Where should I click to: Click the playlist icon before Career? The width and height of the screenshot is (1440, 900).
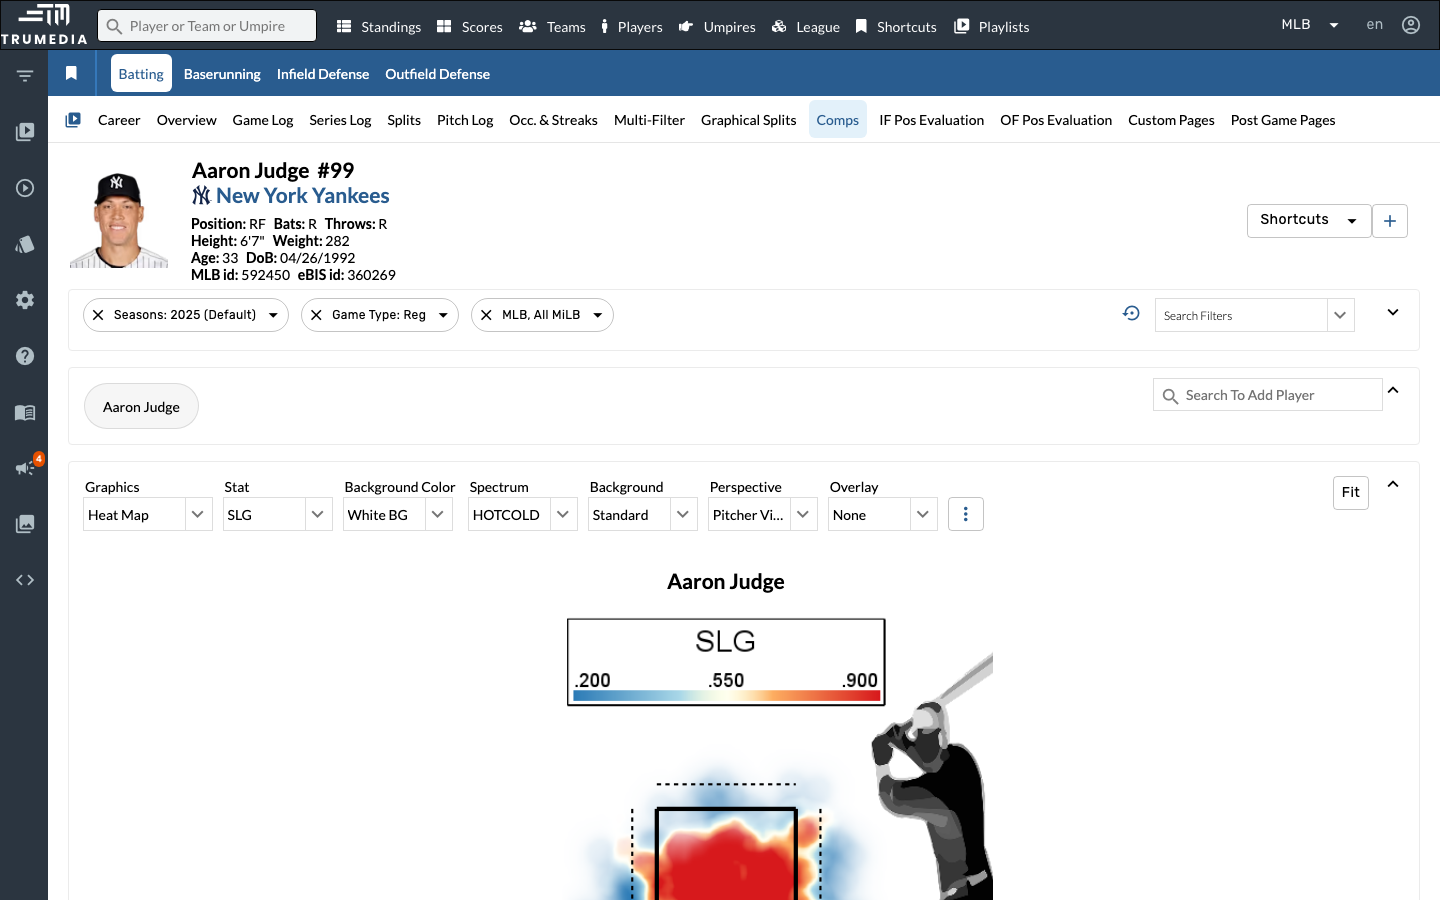click(x=73, y=120)
